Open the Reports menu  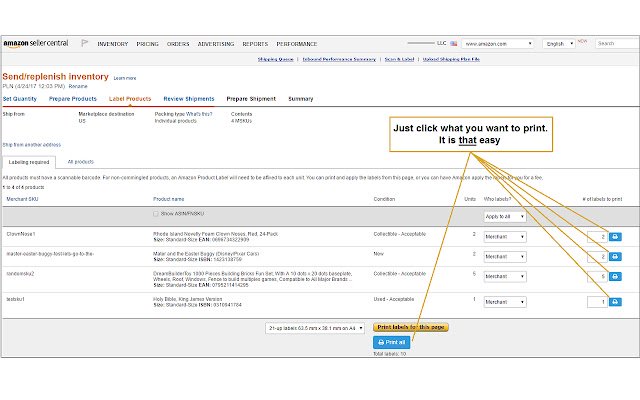[255, 44]
